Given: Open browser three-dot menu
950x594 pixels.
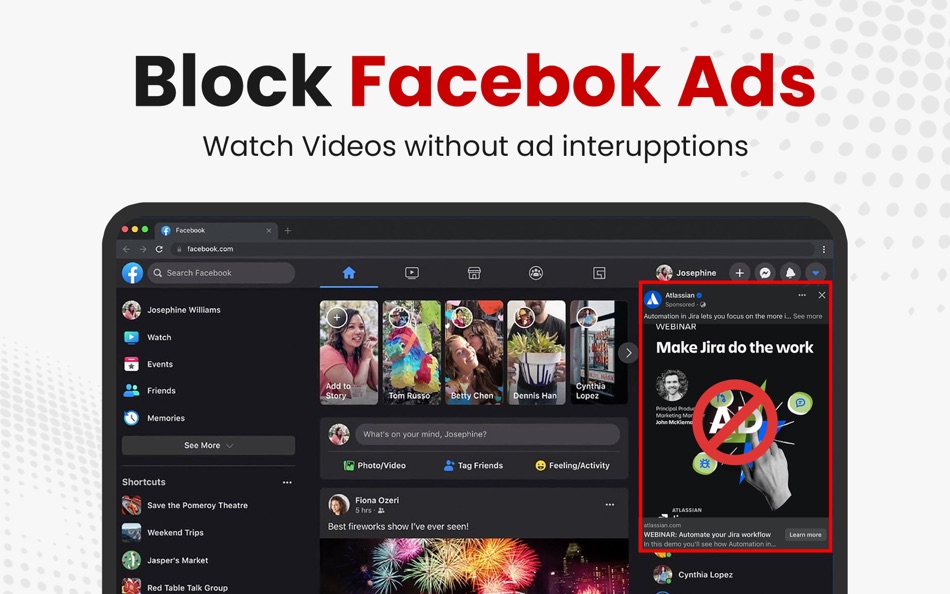Looking at the screenshot, I should pyautogui.click(x=823, y=249).
